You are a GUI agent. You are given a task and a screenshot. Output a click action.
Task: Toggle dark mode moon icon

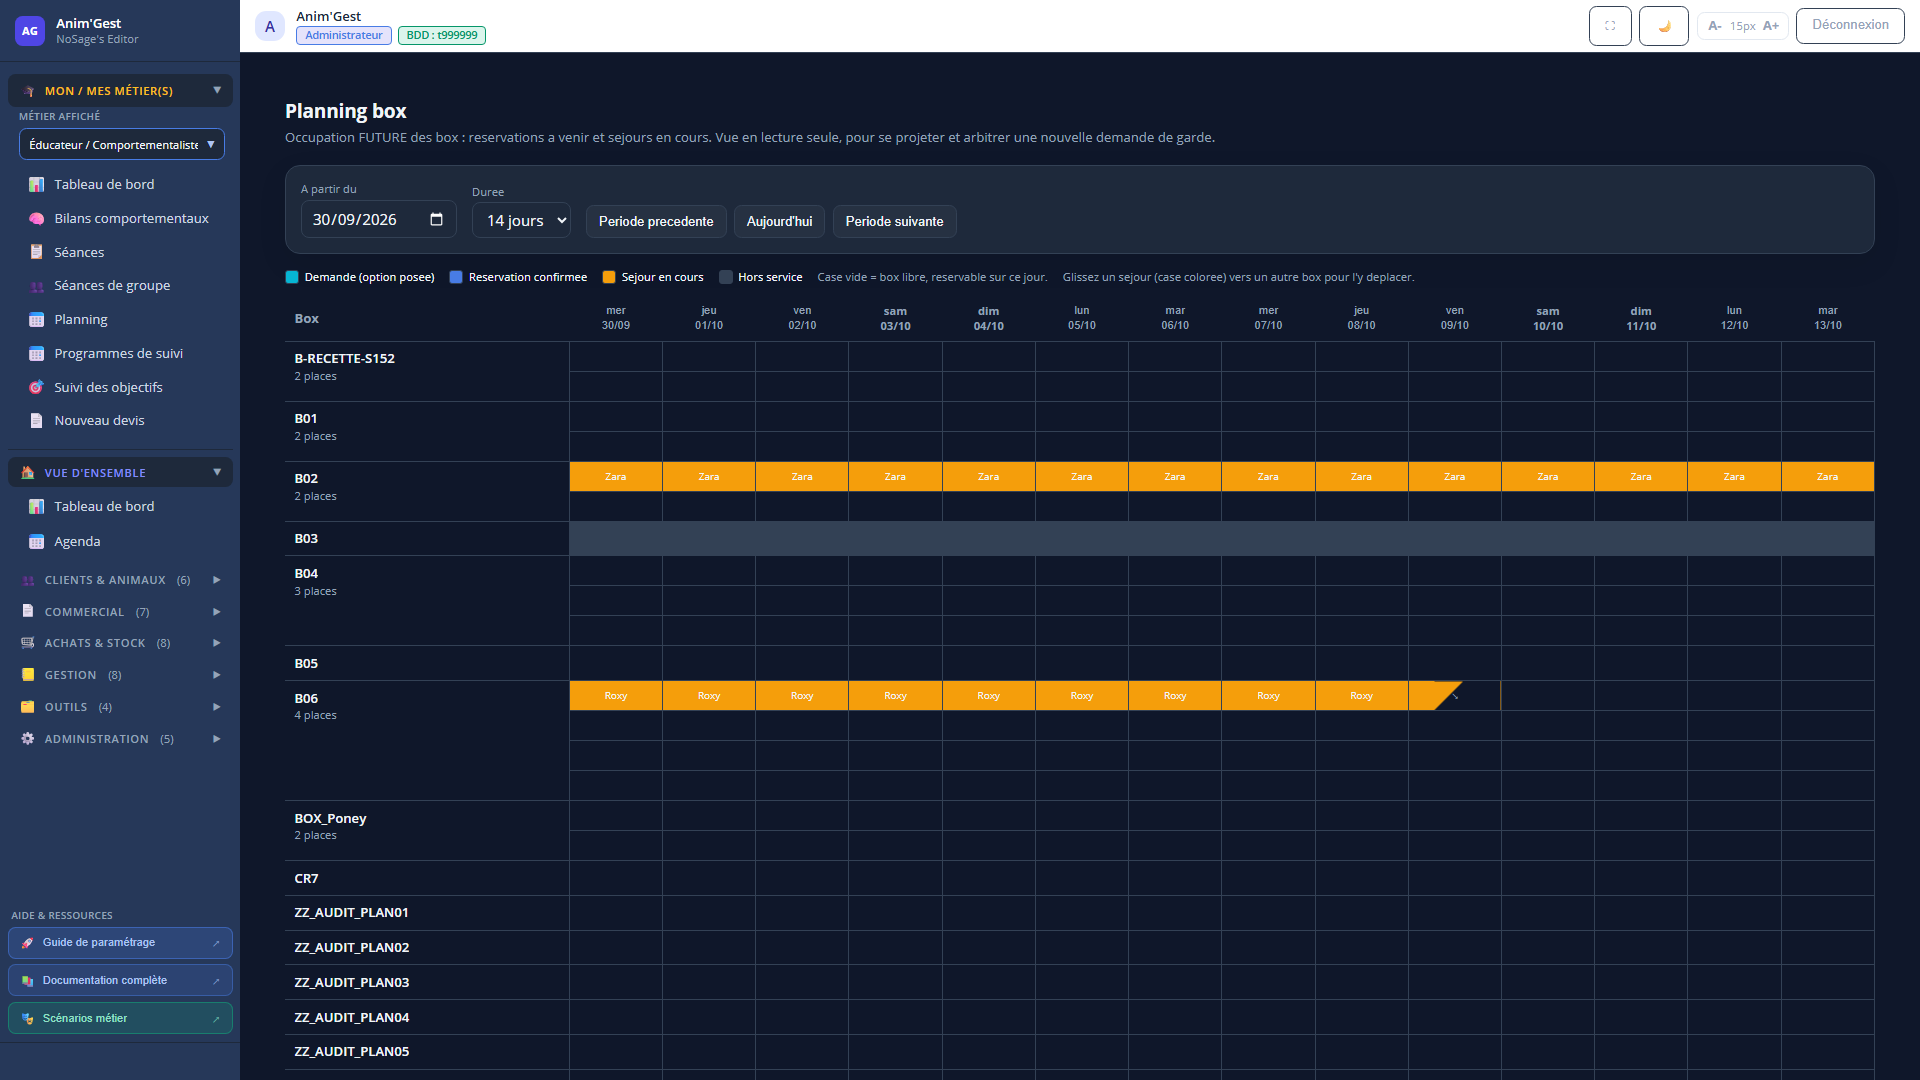coord(1664,26)
